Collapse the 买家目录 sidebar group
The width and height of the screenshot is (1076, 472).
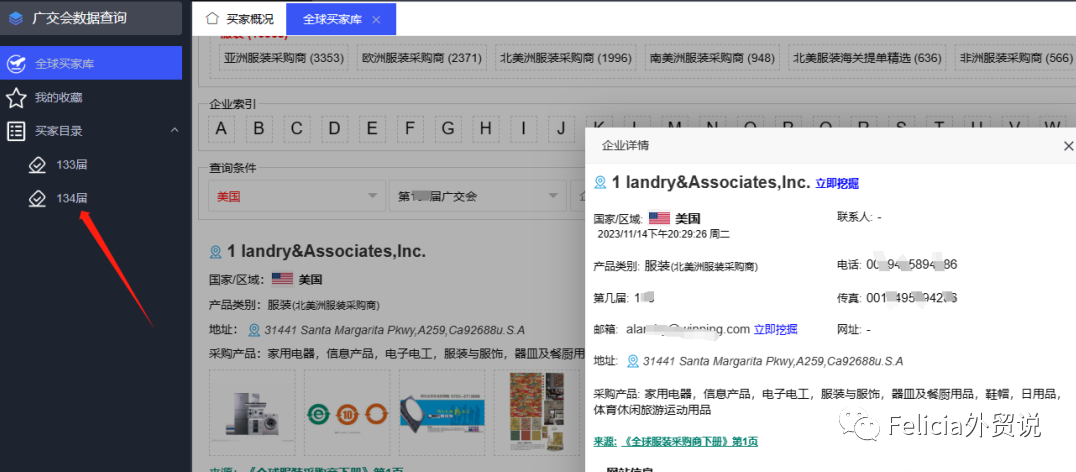tap(174, 130)
